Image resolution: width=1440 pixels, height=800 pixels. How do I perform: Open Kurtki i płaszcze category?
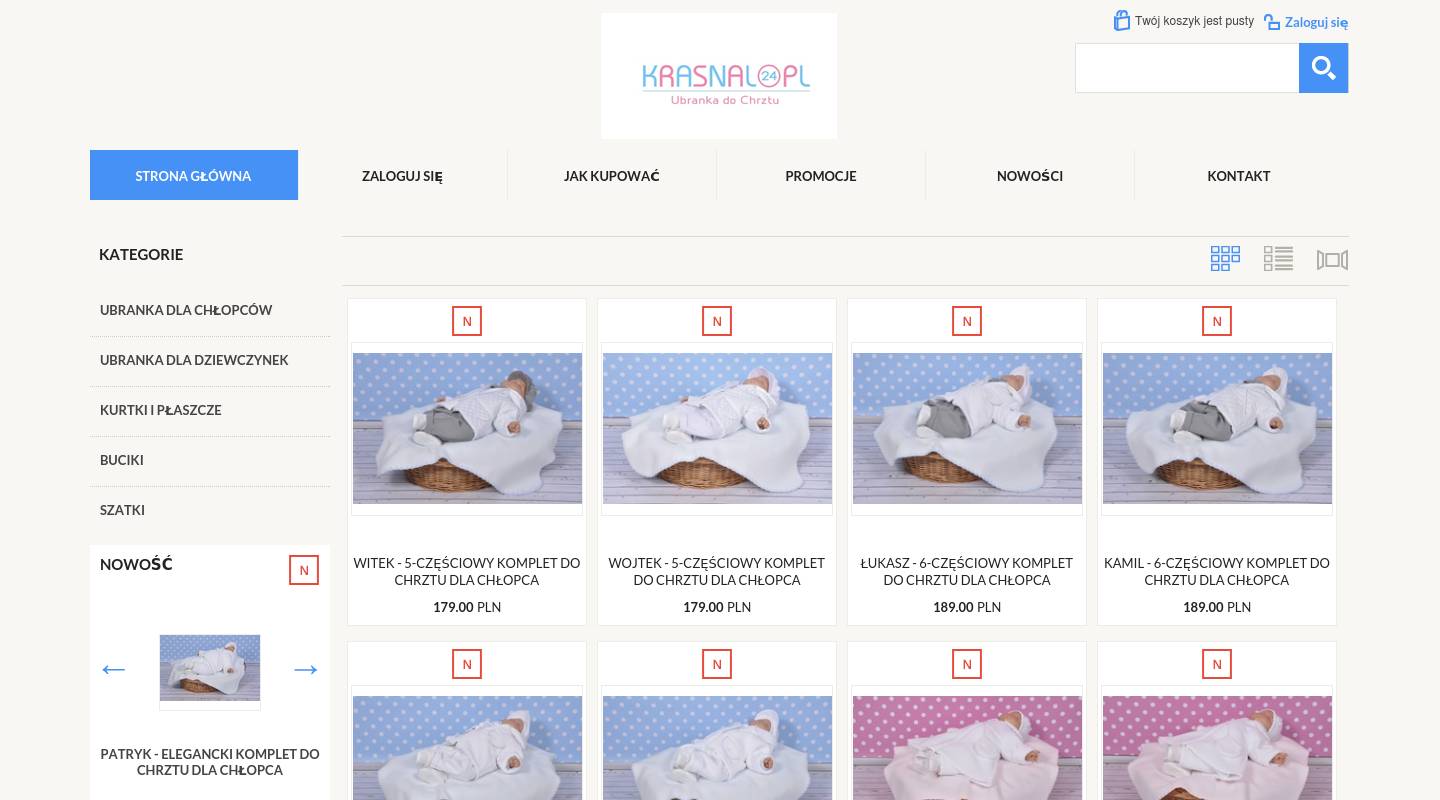(161, 410)
